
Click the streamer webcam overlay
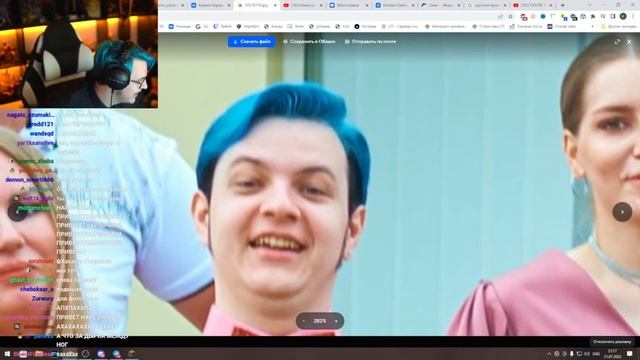[79, 54]
